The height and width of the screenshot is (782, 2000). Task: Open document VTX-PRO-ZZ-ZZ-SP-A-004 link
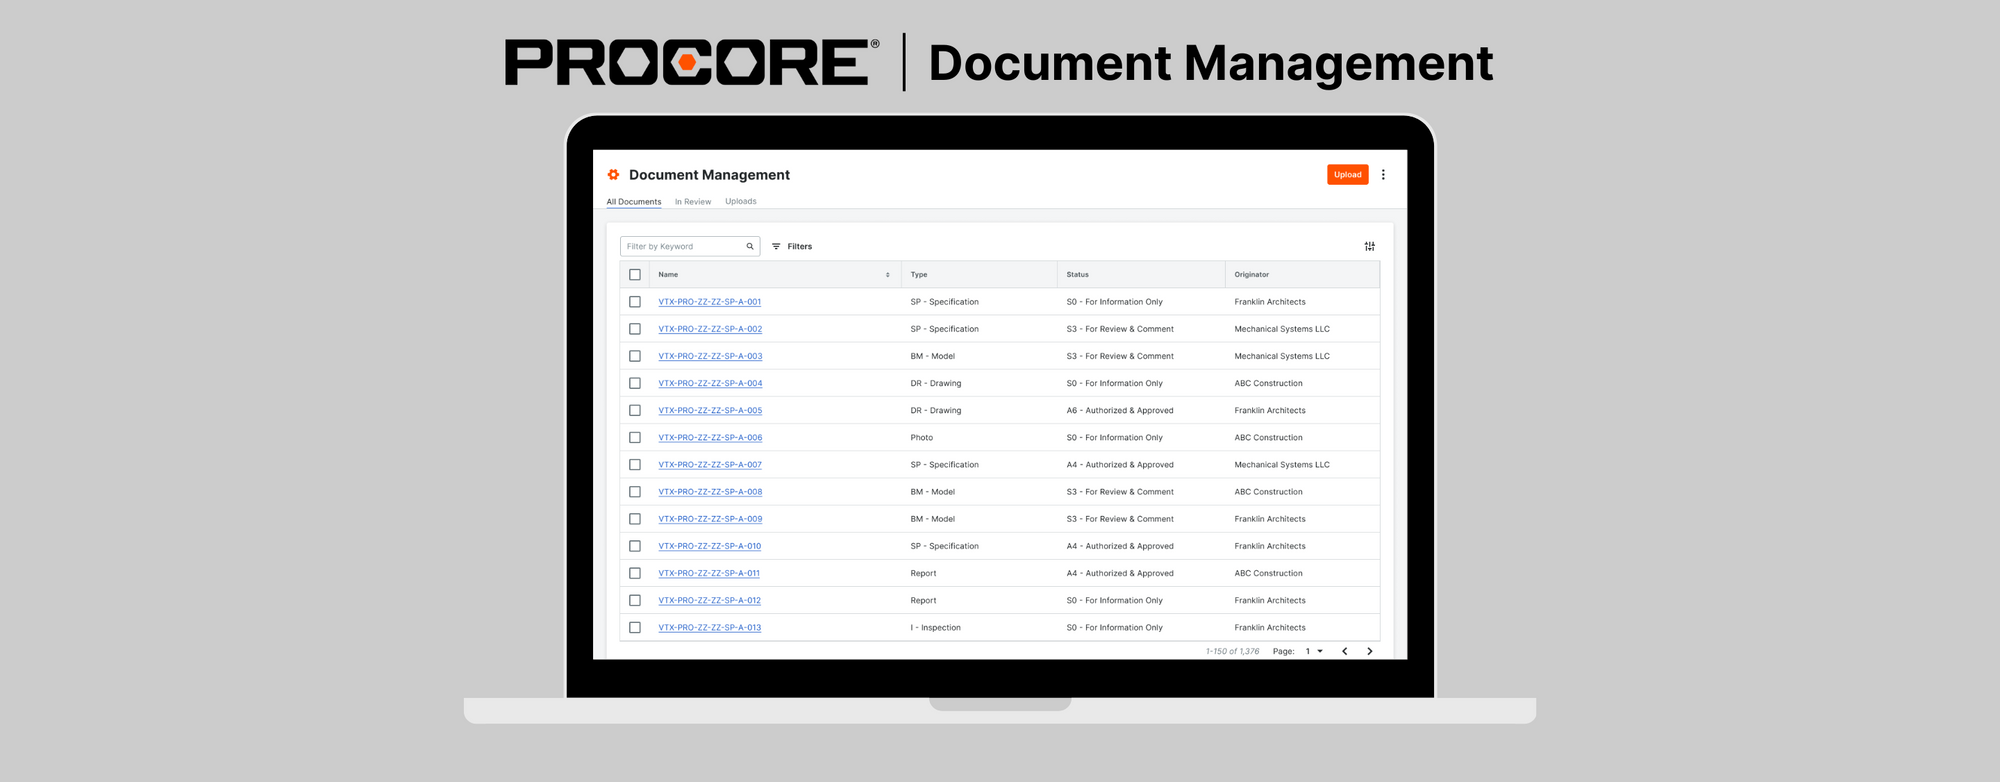(x=710, y=383)
